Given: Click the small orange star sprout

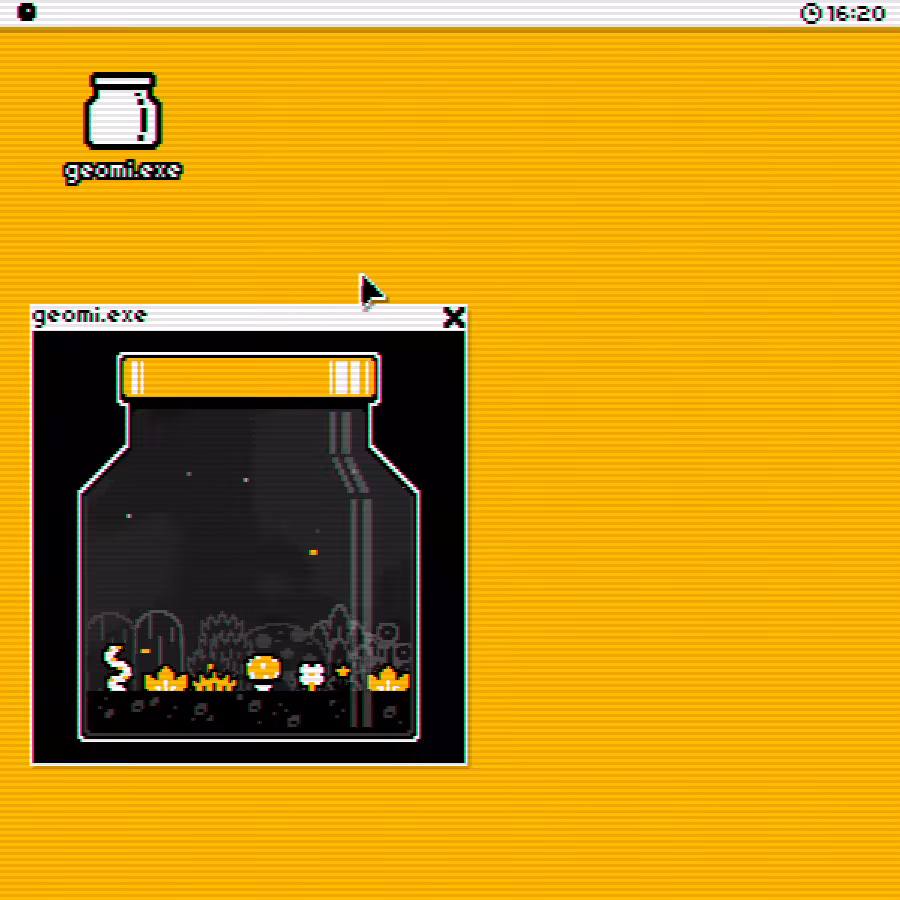Looking at the screenshot, I should pyautogui.click(x=343, y=671).
